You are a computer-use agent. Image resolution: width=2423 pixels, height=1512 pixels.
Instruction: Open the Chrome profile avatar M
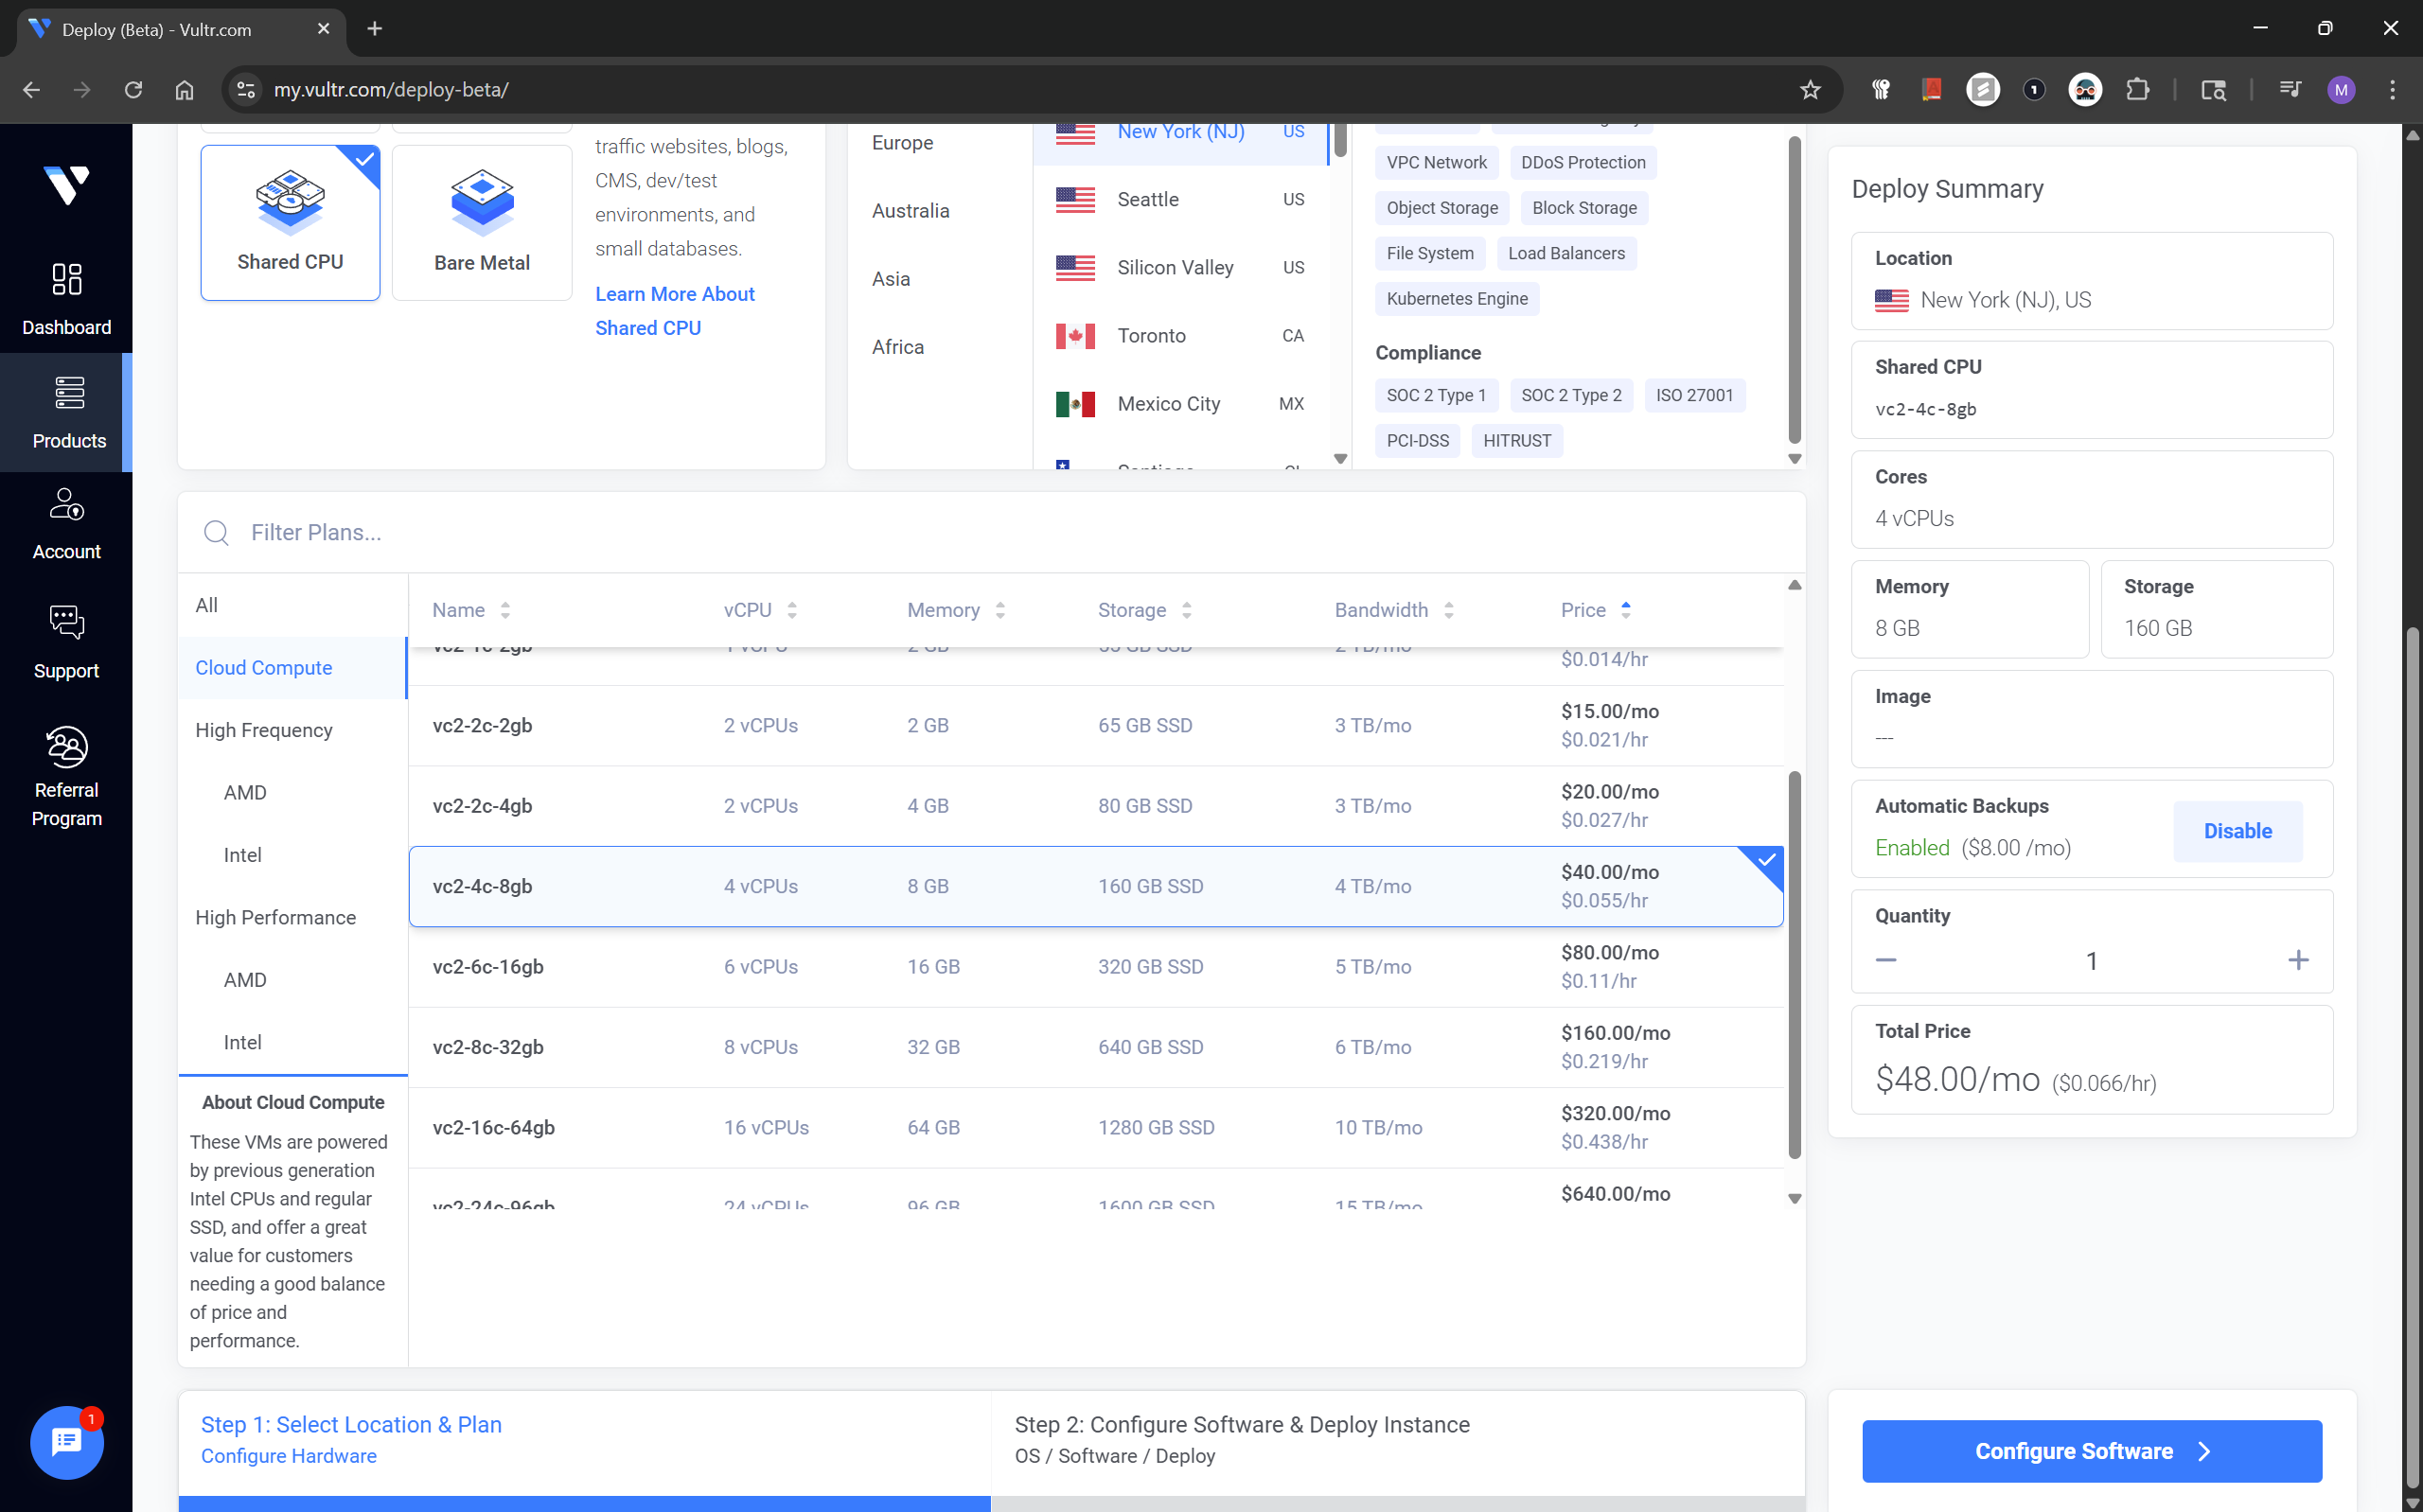click(2341, 89)
